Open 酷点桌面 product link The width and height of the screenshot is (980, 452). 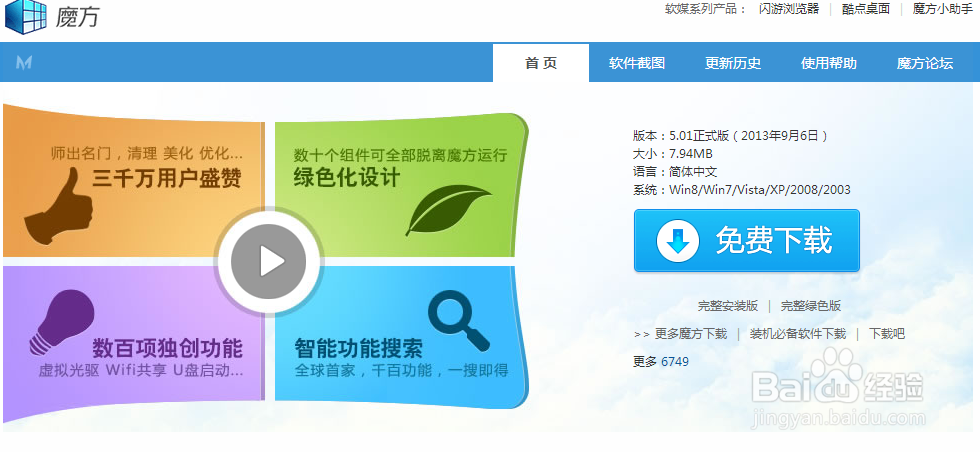[866, 9]
